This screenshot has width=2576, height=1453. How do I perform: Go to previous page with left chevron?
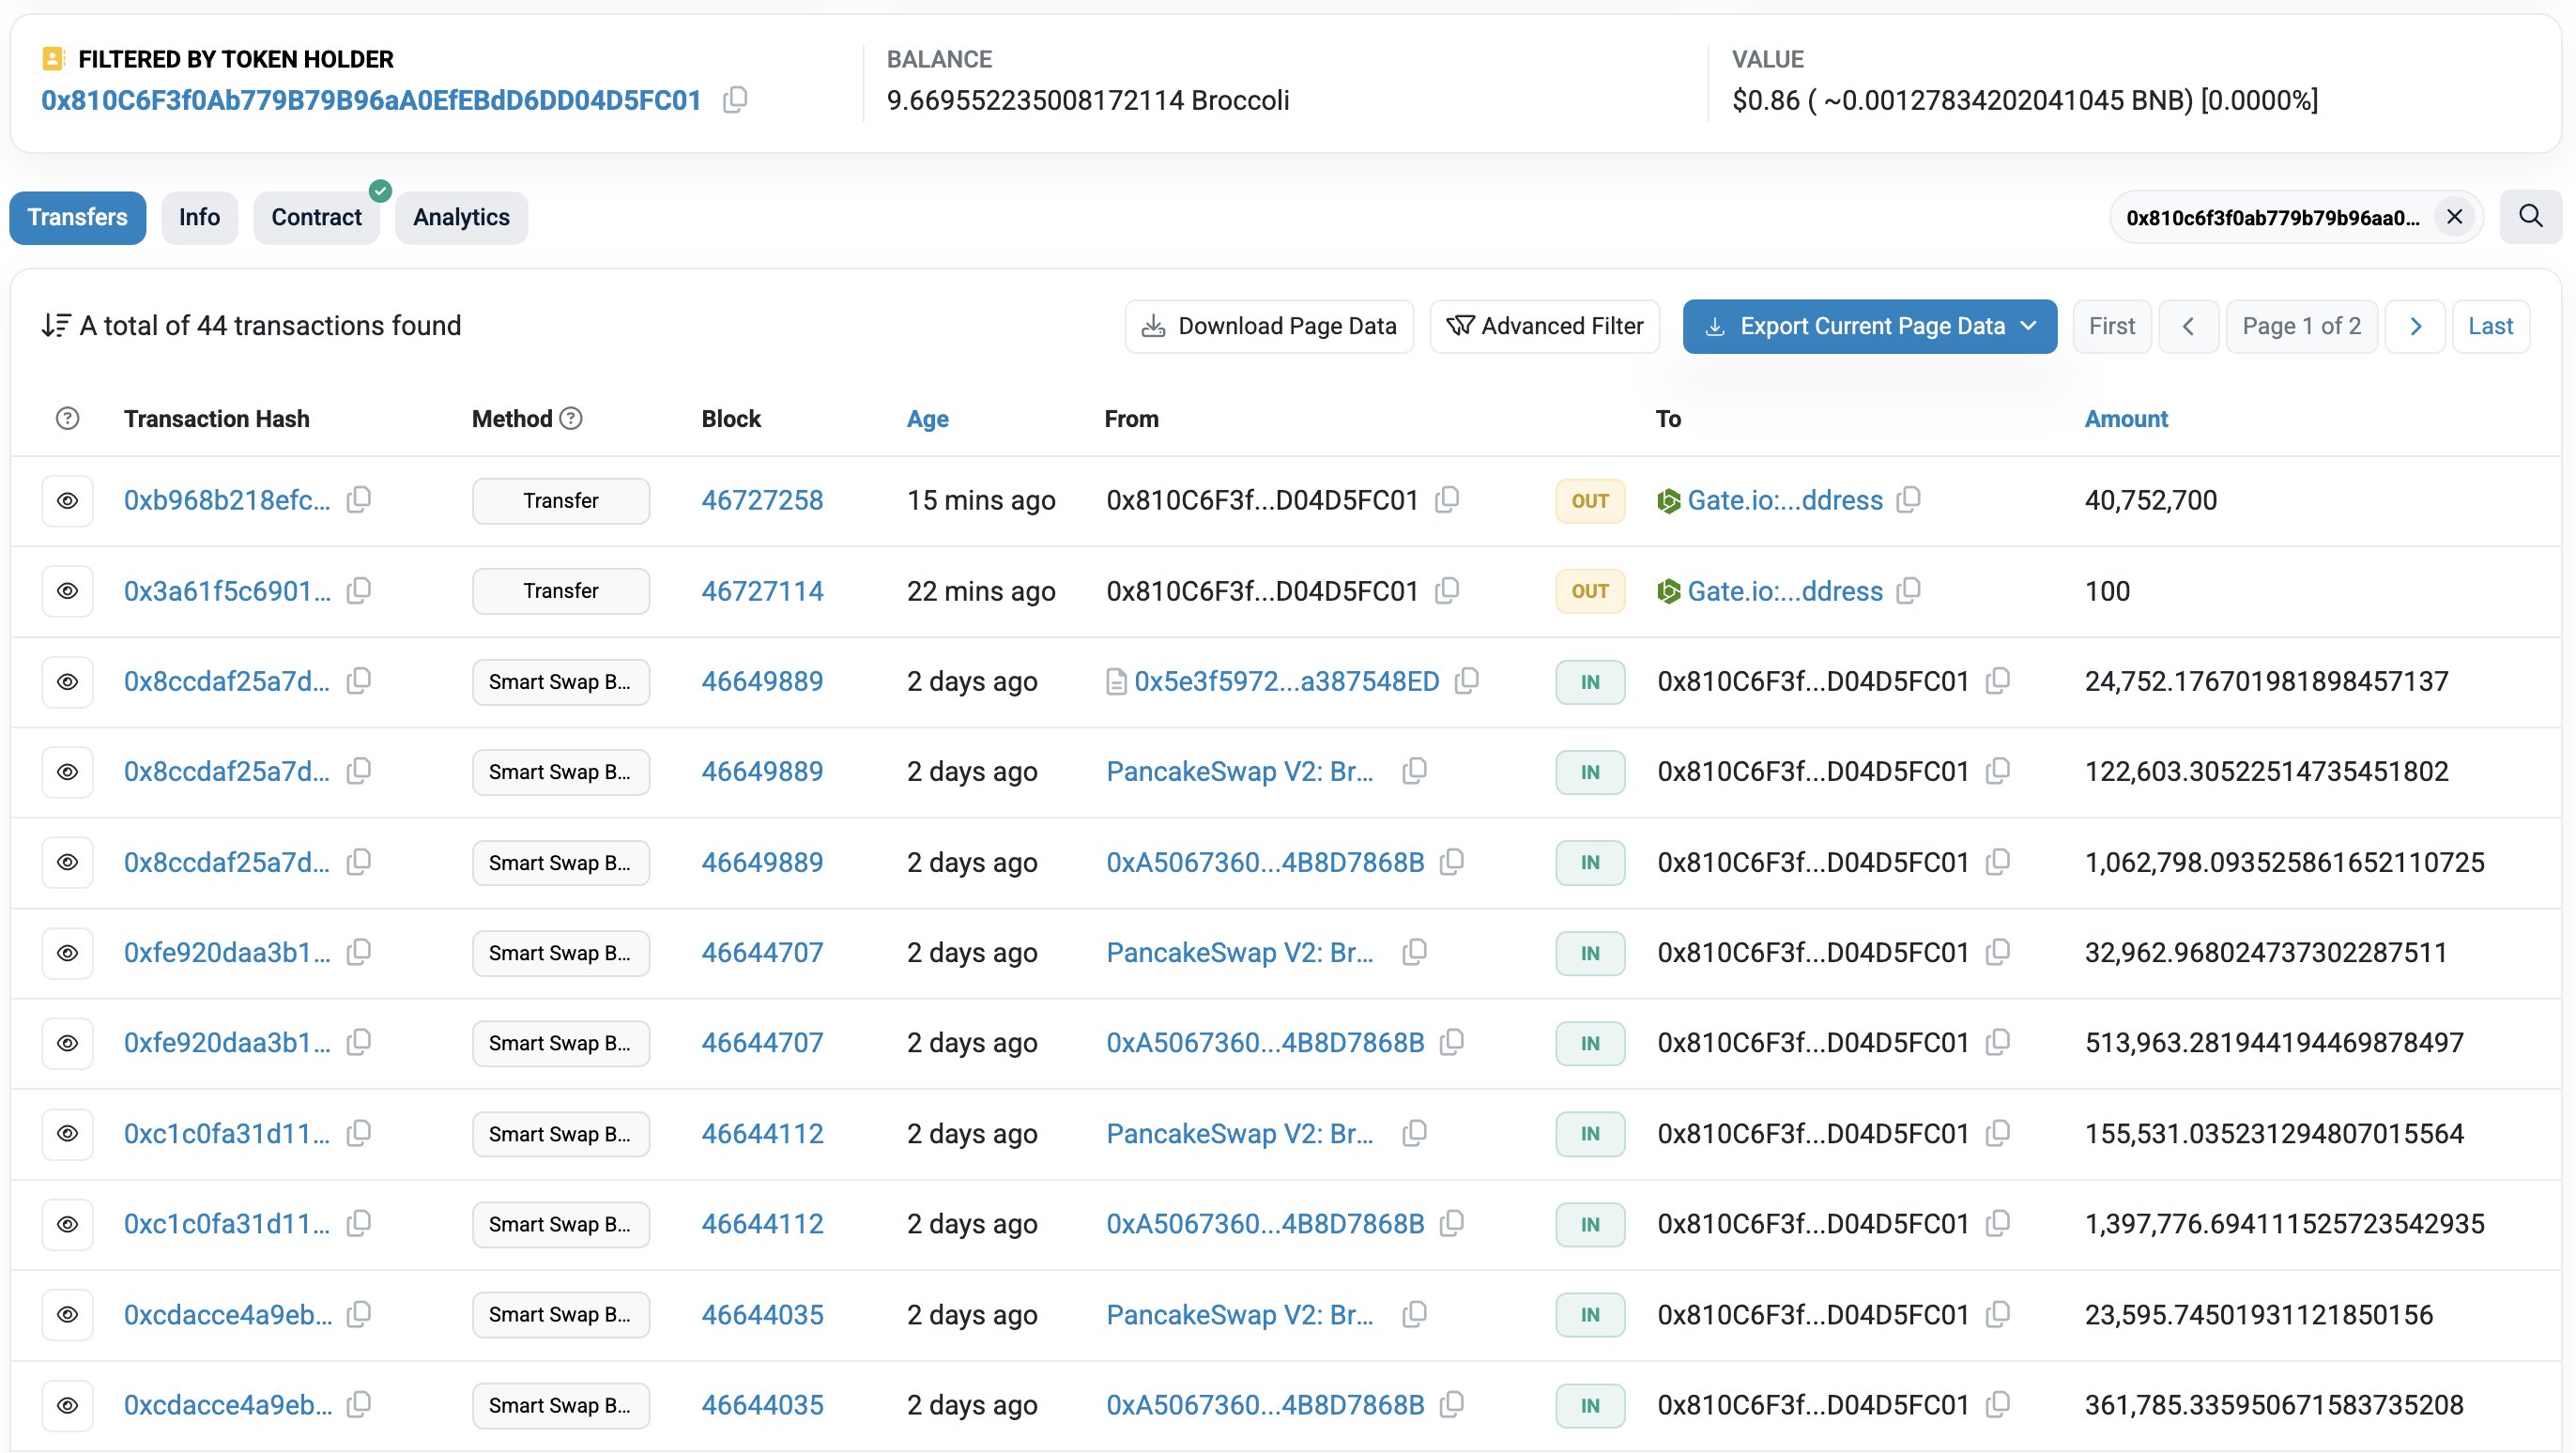pyautogui.click(x=2189, y=326)
